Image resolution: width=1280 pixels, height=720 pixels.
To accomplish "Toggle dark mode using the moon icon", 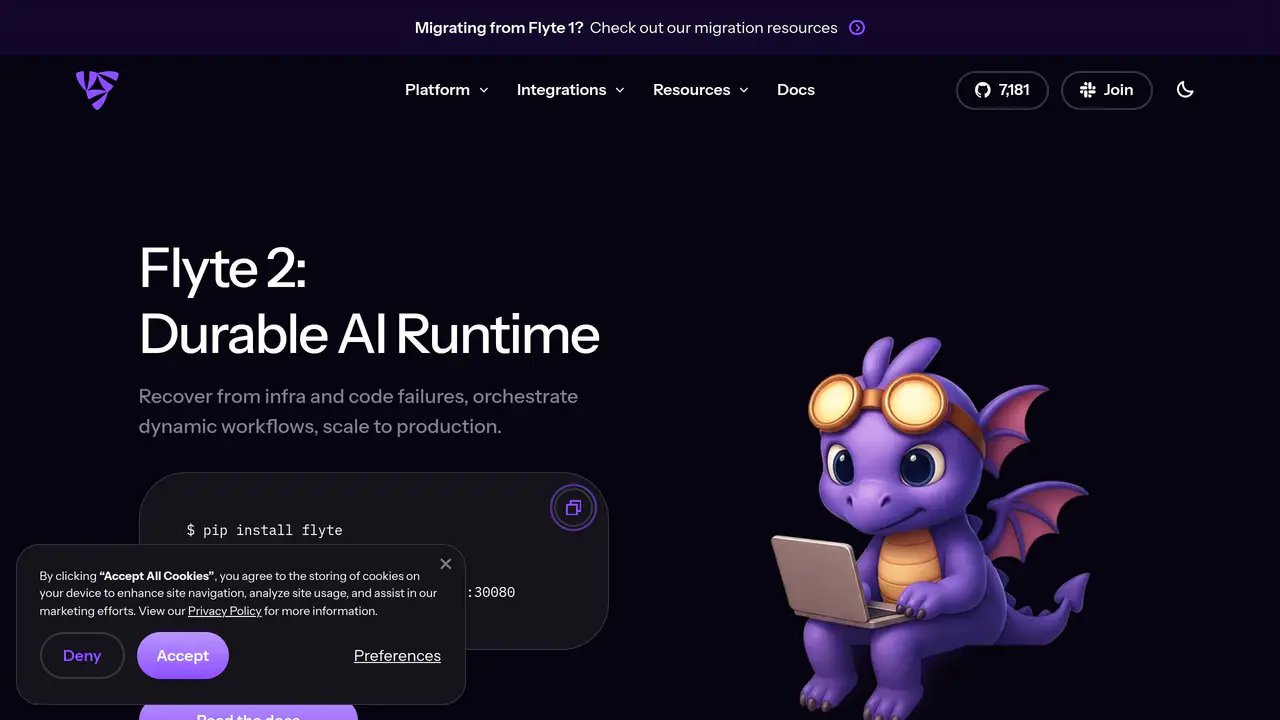I will (1185, 90).
